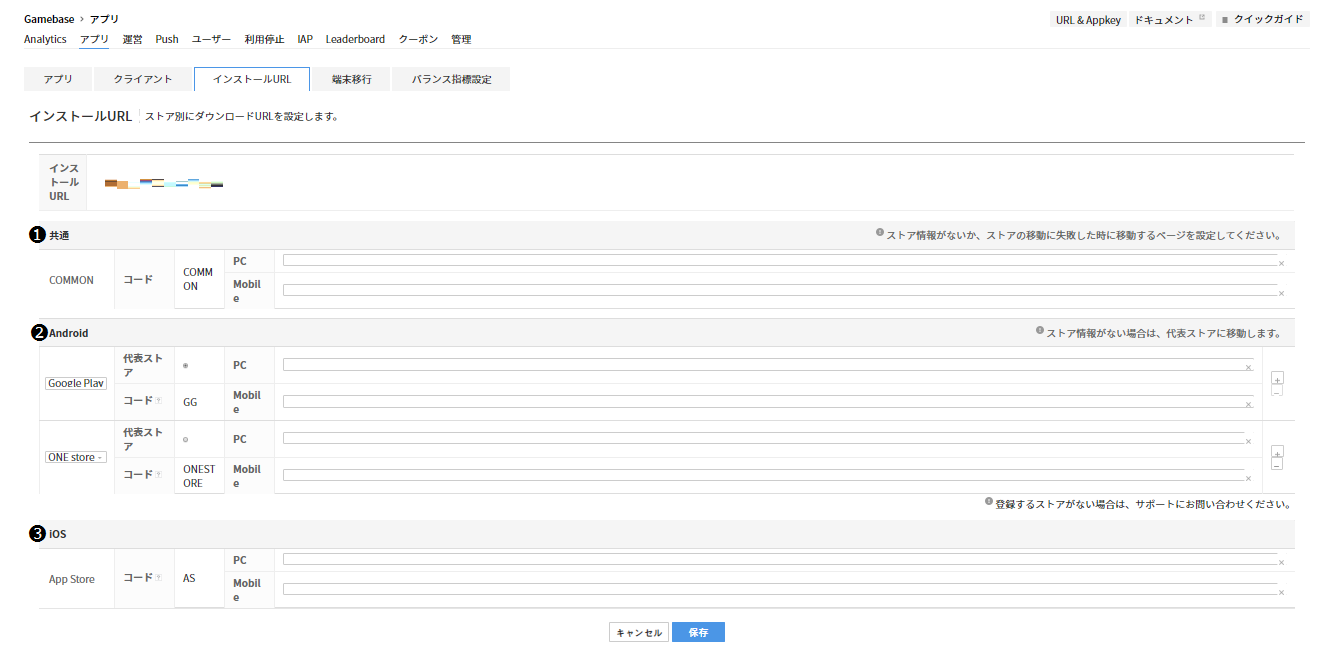Open the クイックガイド
The width and height of the screenshot is (1335, 657).
coord(1262,20)
